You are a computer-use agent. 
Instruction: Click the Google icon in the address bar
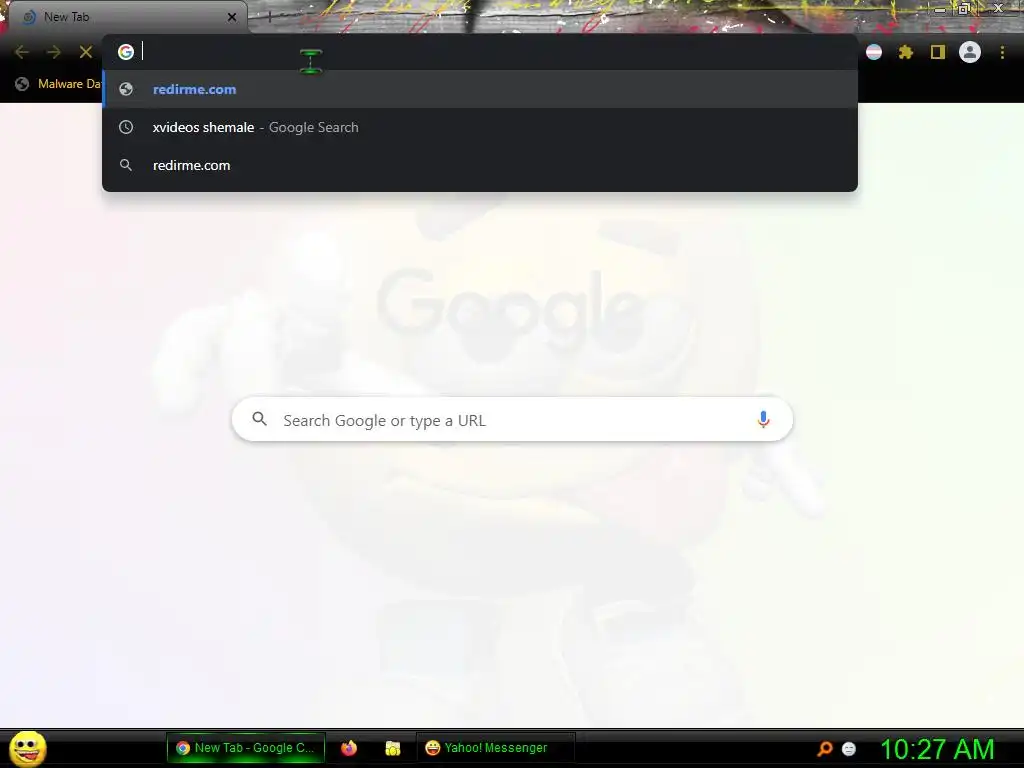(126, 52)
